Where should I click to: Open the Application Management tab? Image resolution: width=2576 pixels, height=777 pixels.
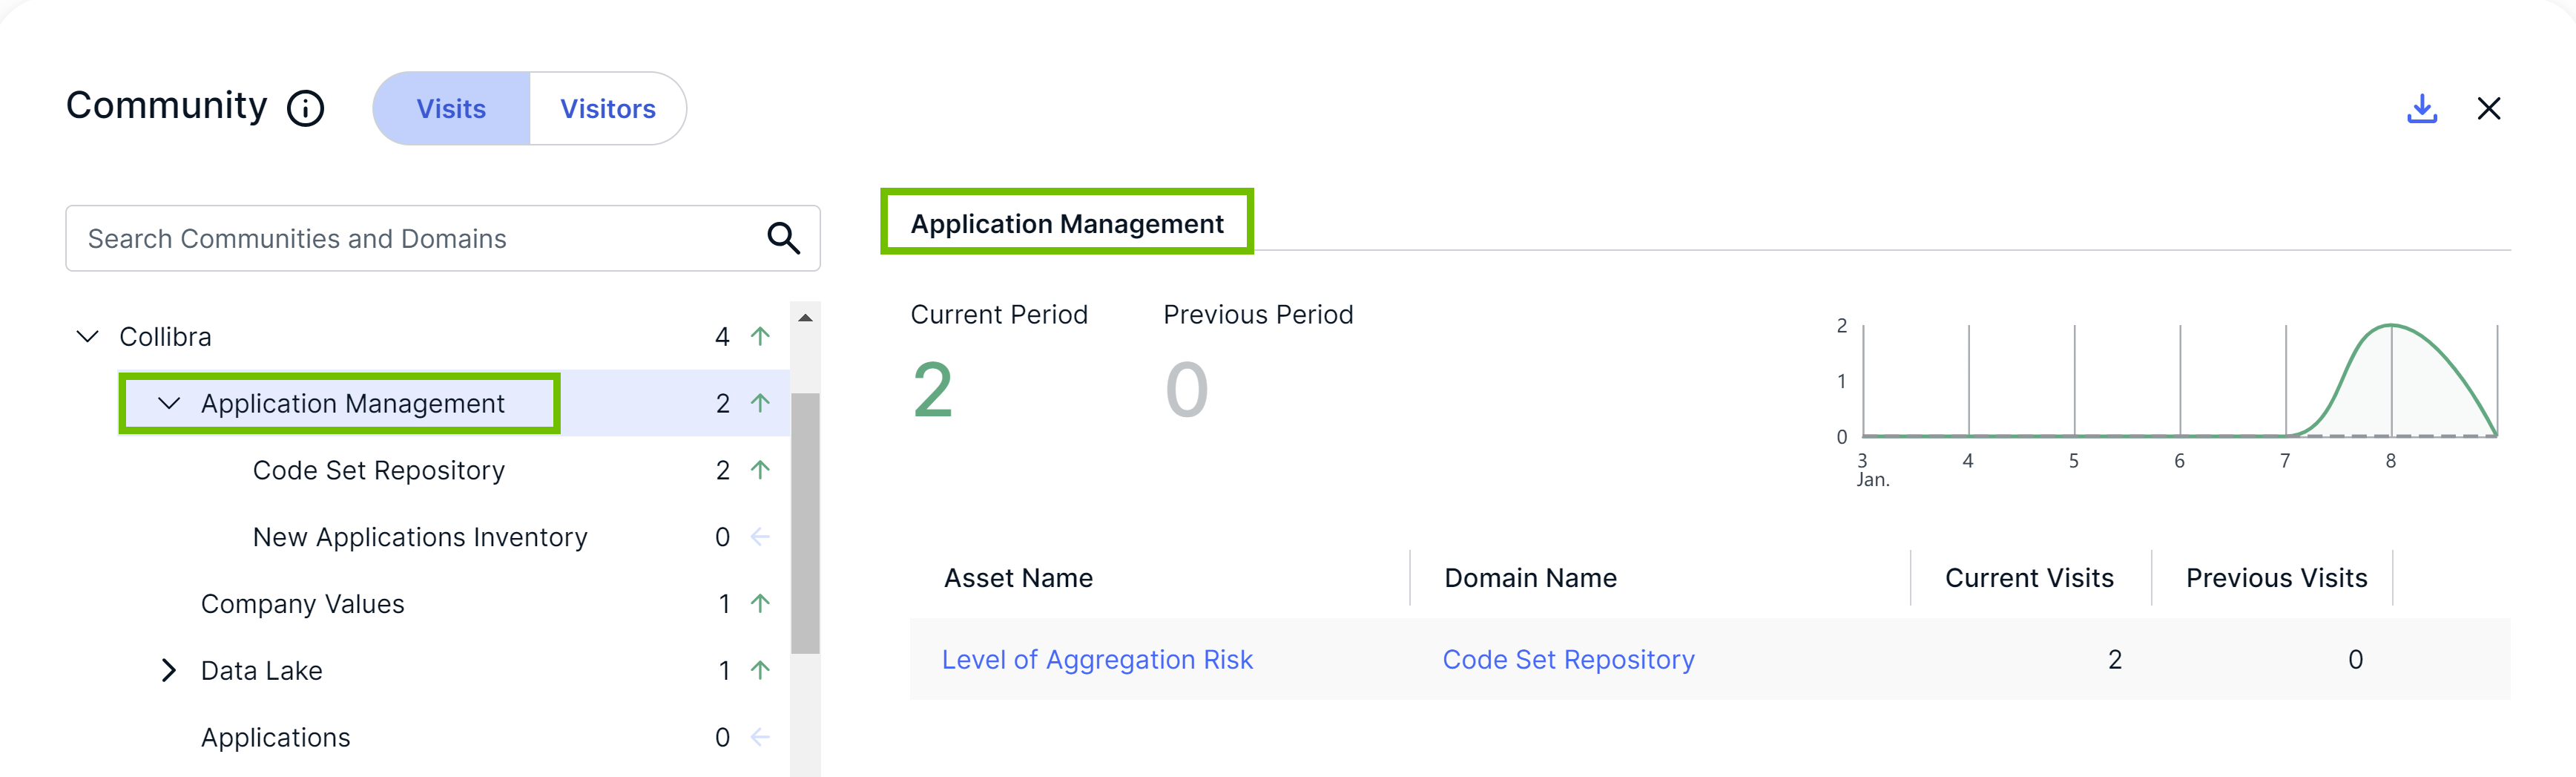click(x=1066, y=223)
